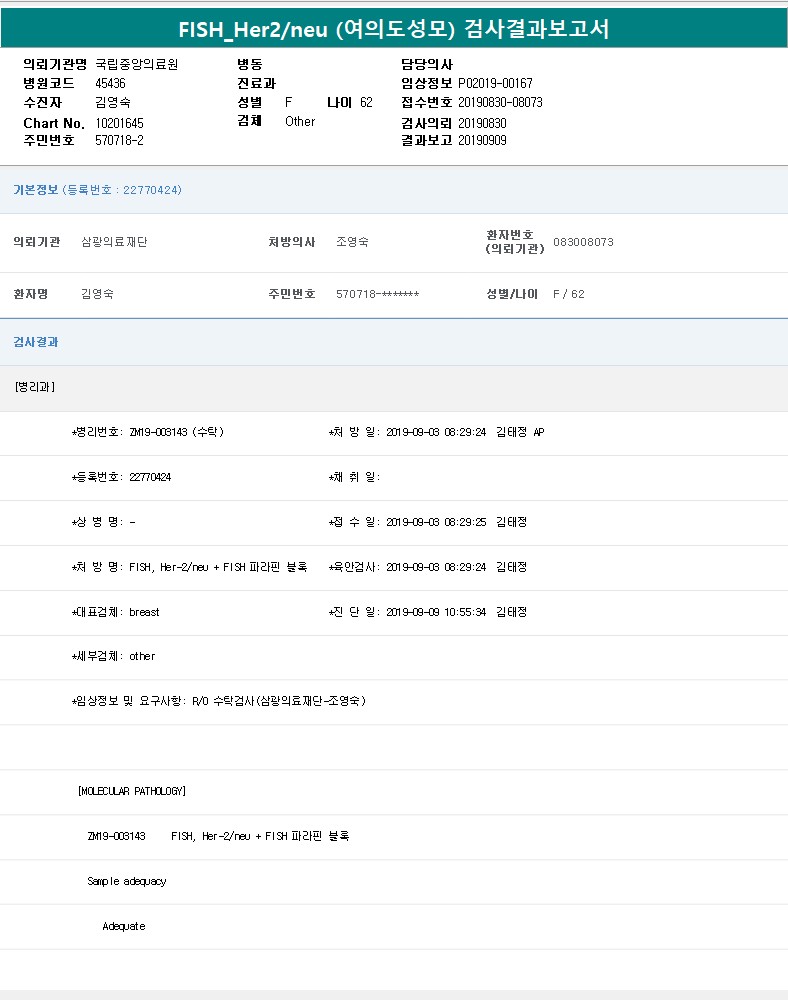Click the prescribing doctor name '조영숙'
The height and width of the screenshot is (1000, 788).
pyautogui.click(x=353, y=242)
